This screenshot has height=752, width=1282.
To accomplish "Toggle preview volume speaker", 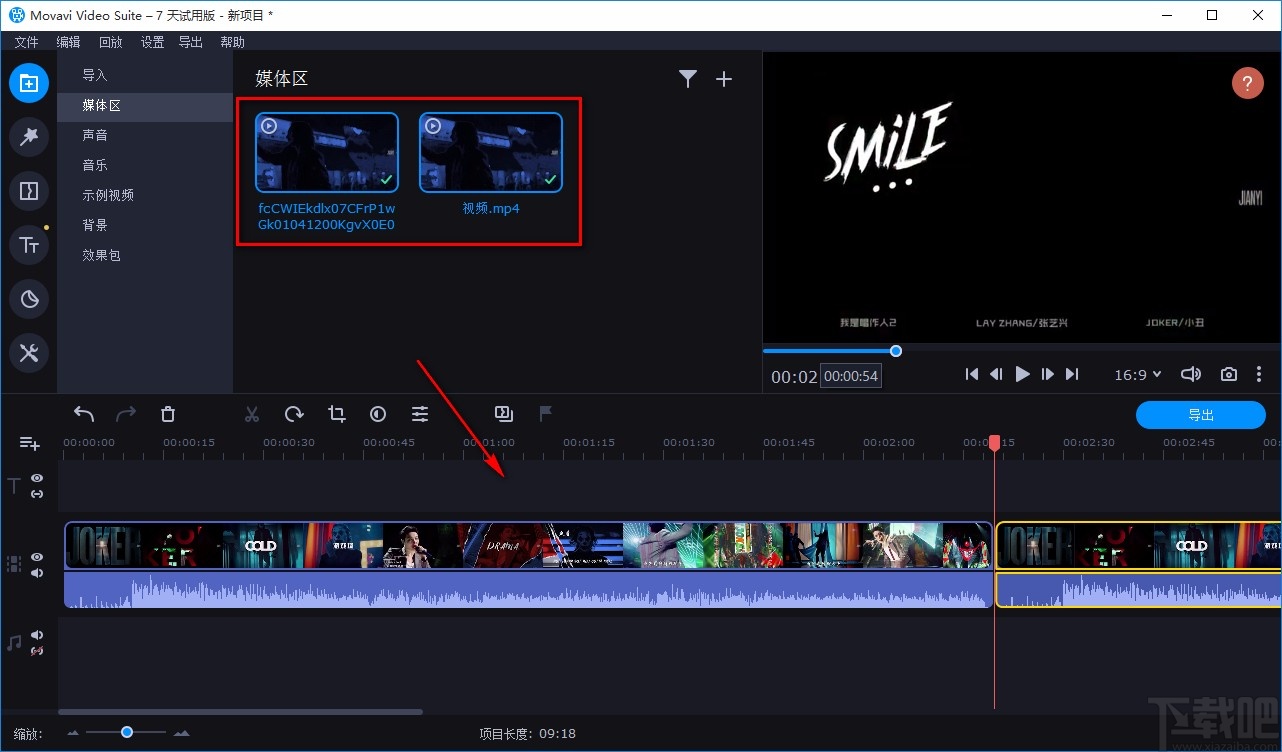I will [x=1190, y=374].
